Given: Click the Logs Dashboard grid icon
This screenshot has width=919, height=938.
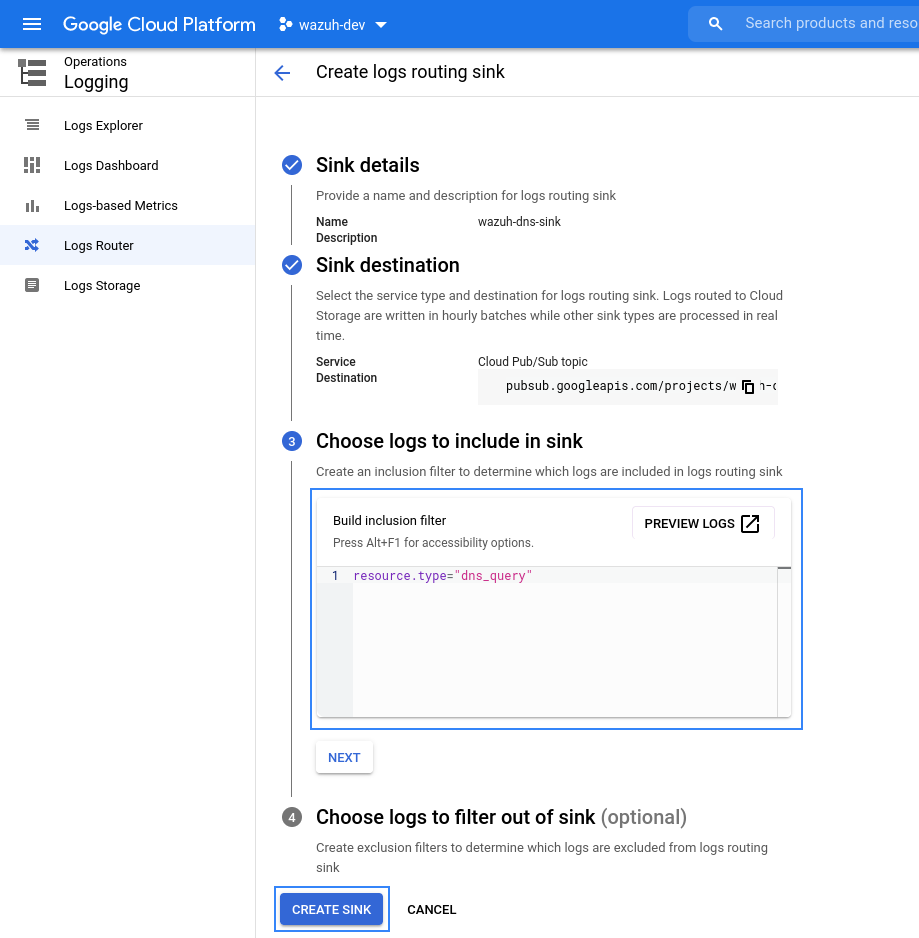Looking at the screenshot, I should pos(32,165).
